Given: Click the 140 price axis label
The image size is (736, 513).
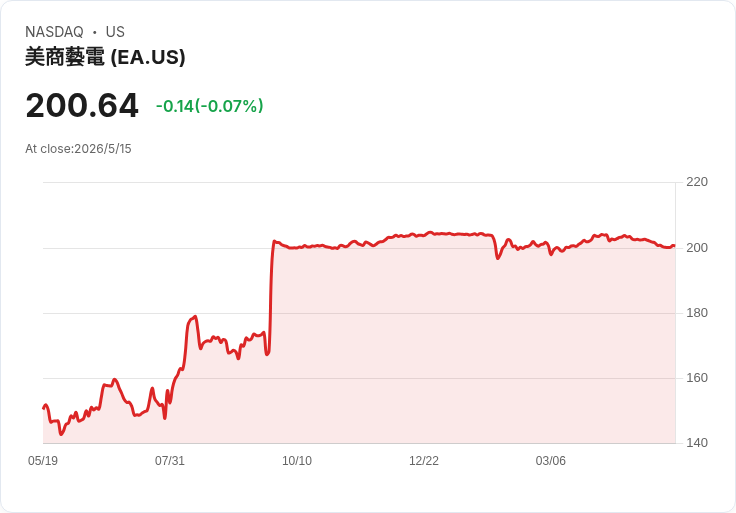Looking at the screenshot, I should point(697,443).
